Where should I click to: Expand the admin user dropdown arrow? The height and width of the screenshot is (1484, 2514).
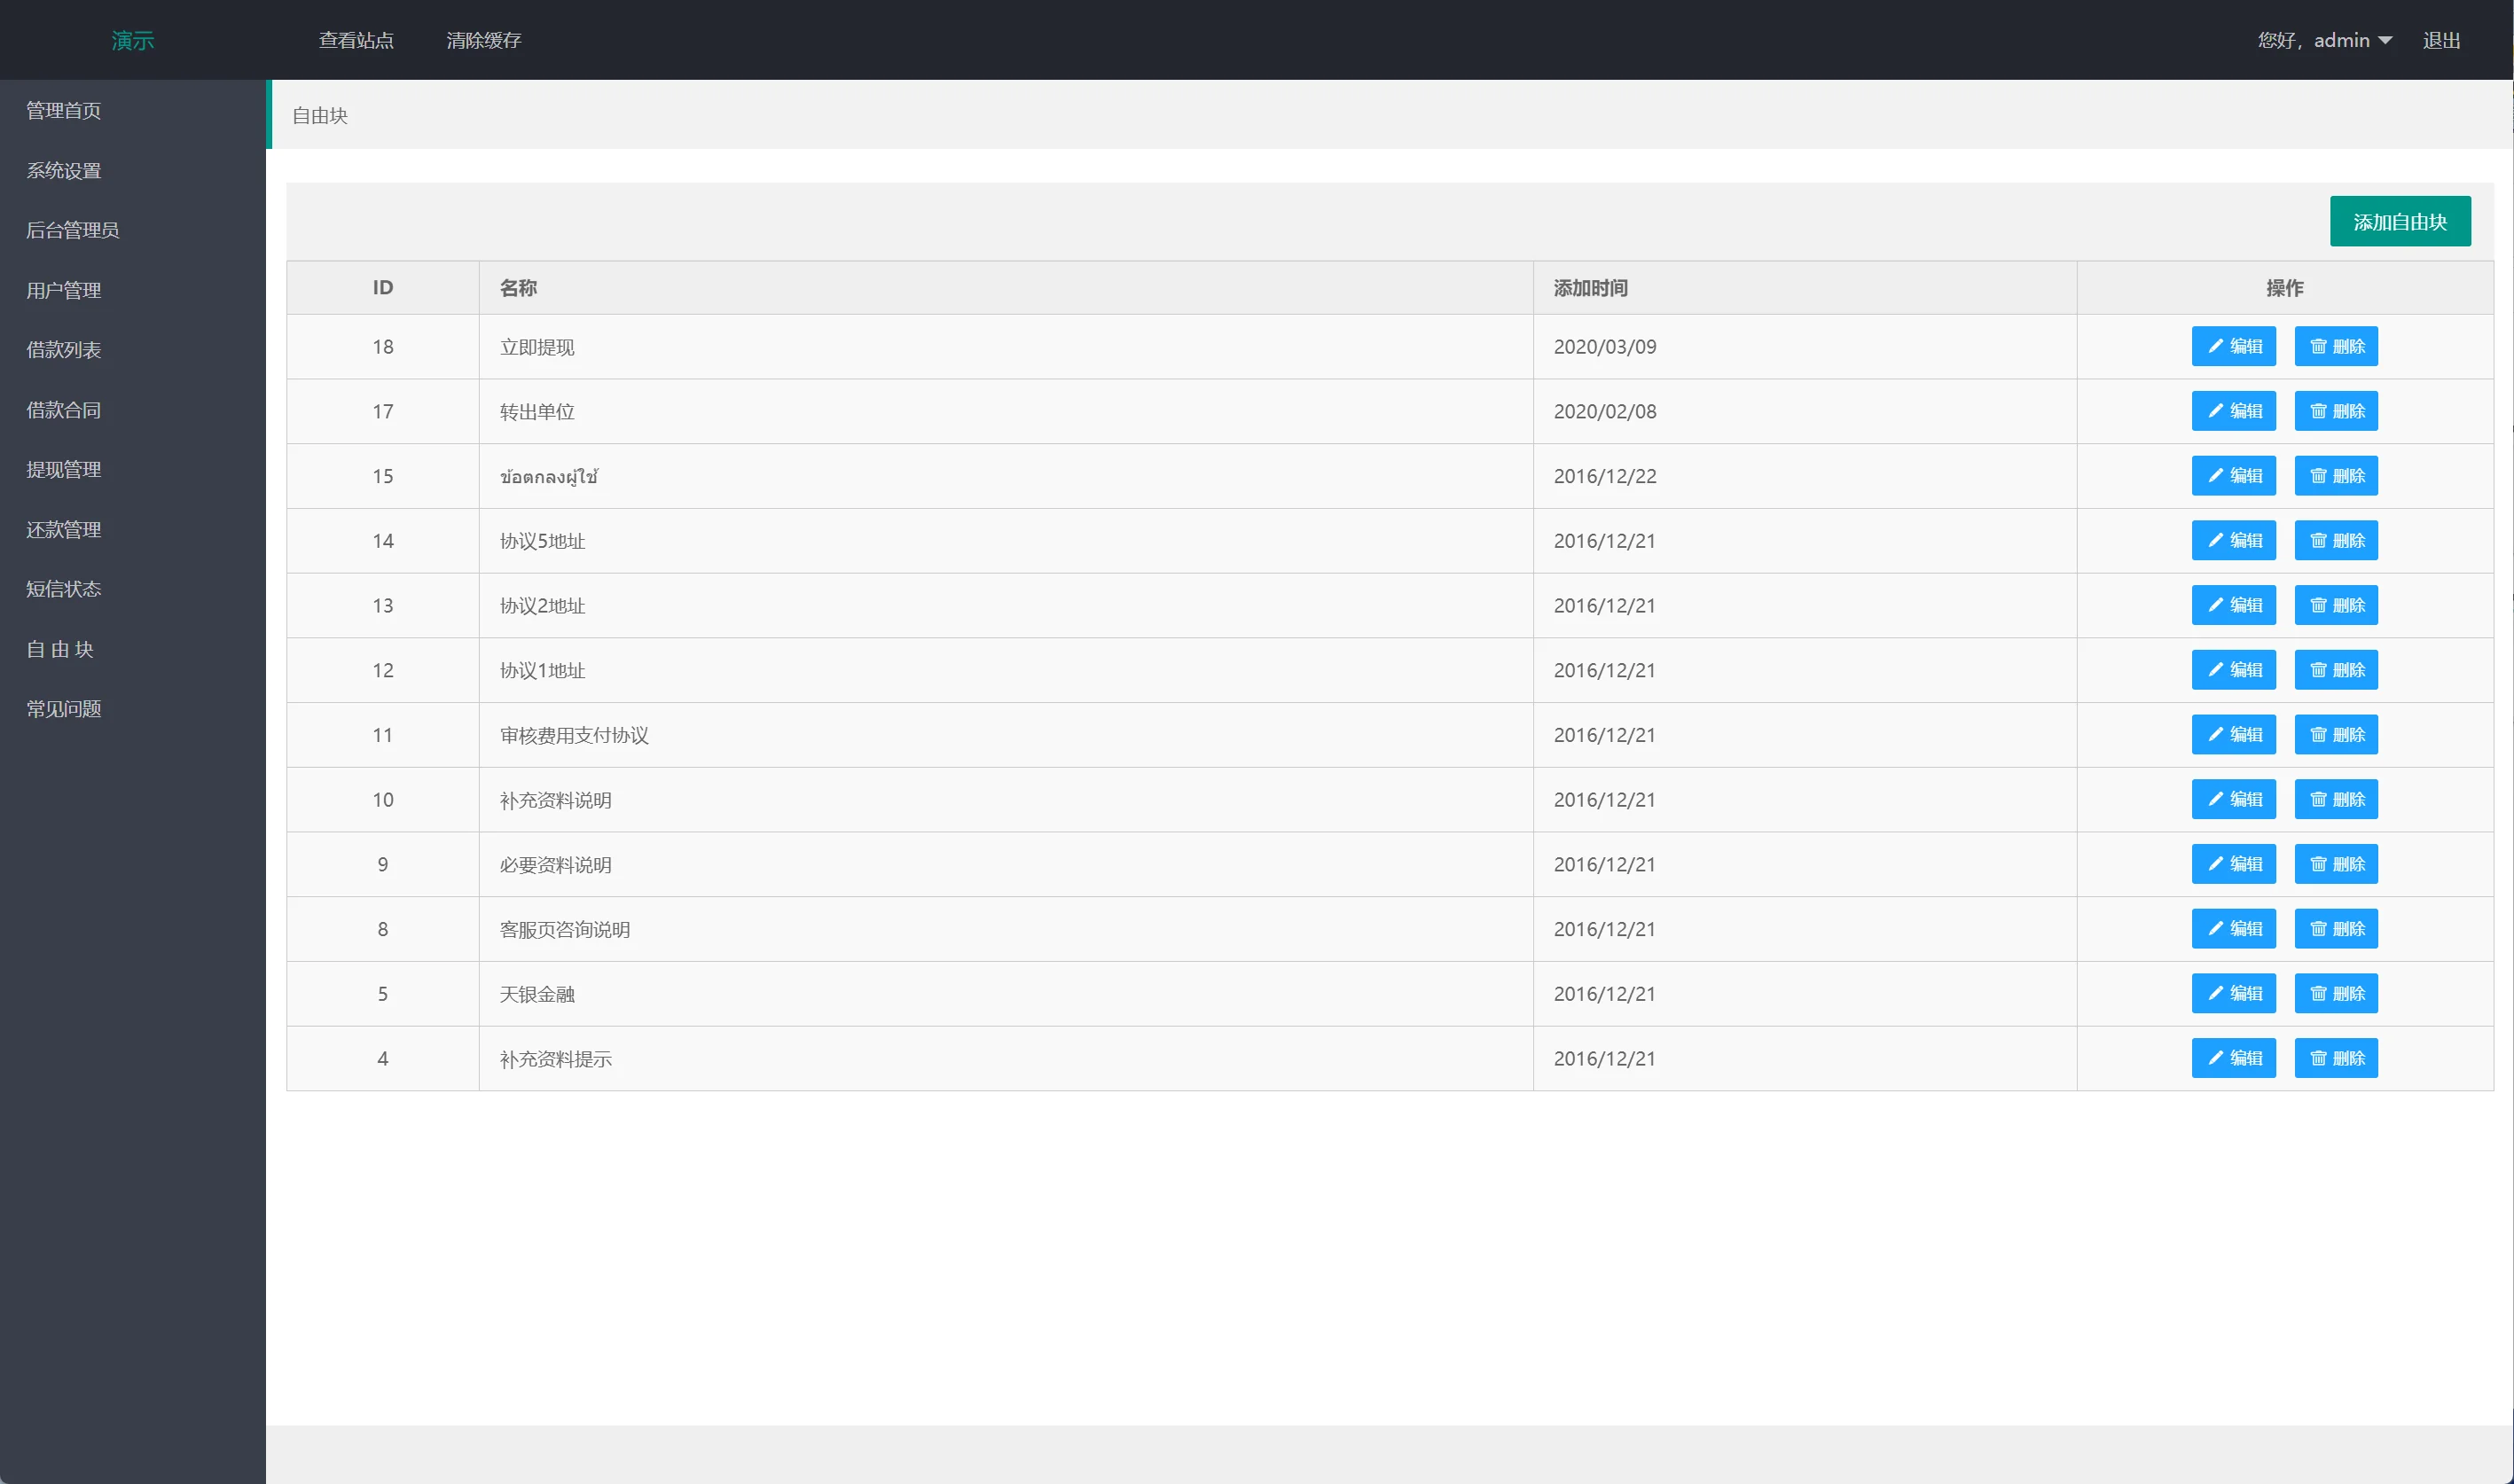coord(2385,40)
